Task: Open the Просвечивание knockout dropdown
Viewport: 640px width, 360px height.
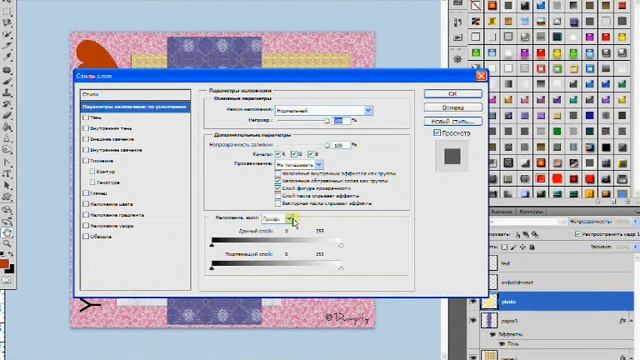Action: [x=299, y=164]
